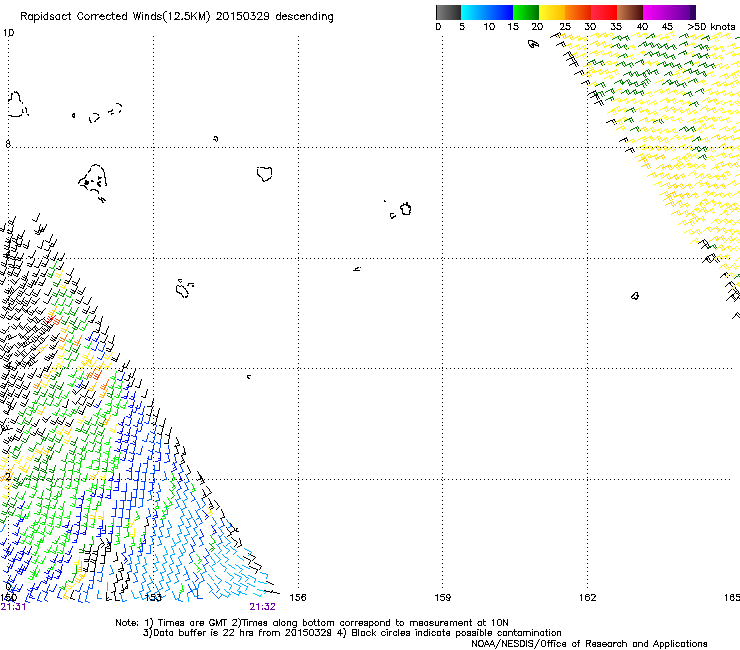The image size is (740, 650).
Task: Click the '30' legend label
Action: 590,27
